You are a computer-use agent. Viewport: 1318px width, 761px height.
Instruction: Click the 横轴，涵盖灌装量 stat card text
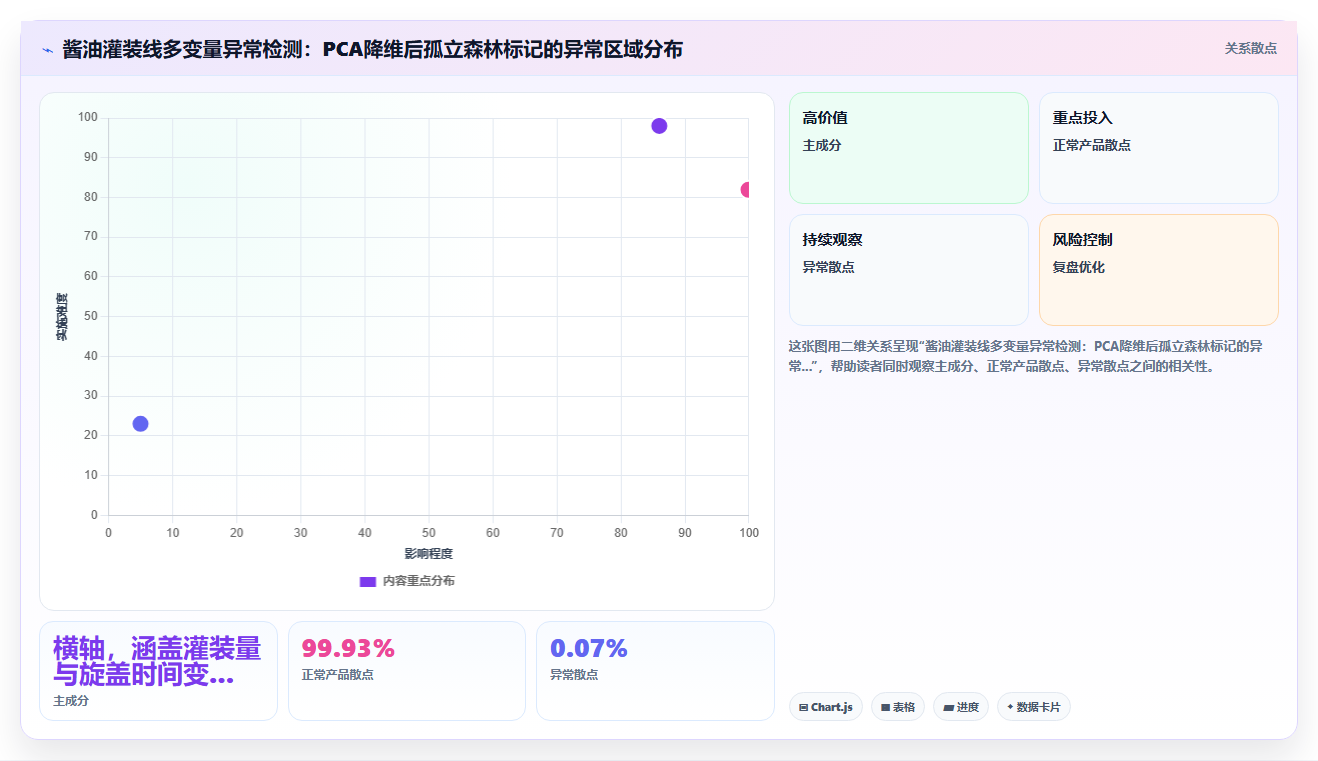coord(157,661)
